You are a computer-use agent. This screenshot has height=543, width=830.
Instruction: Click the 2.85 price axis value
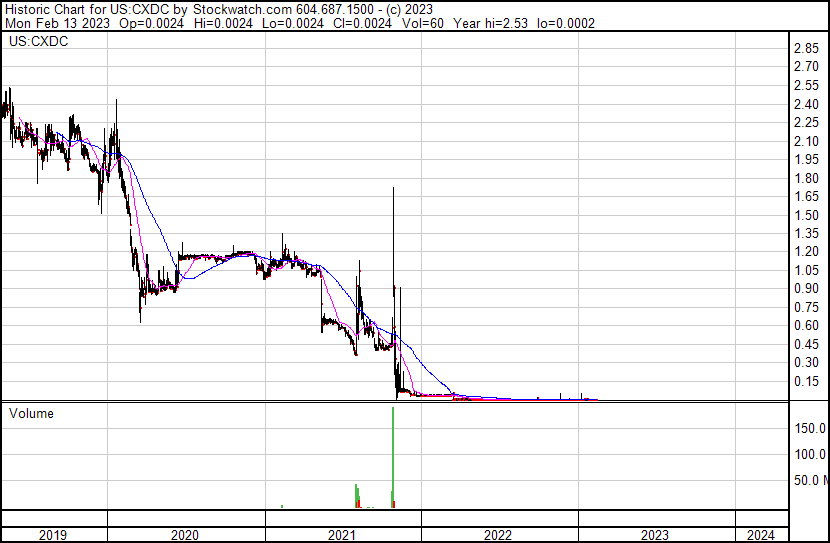click(807, 49)
